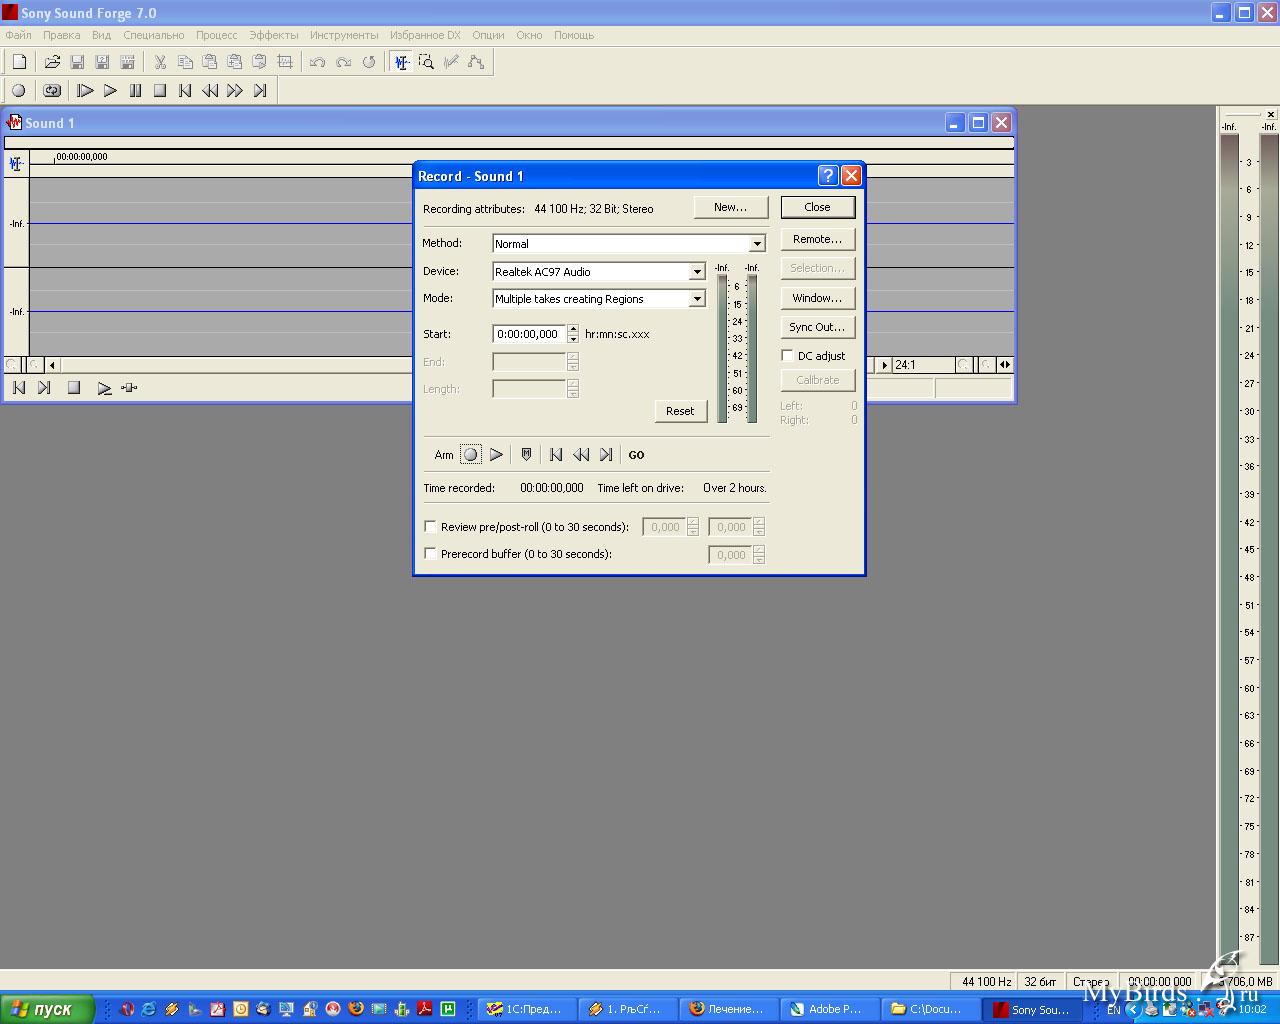Enable the DC adjust checkbox
Image resolution: width=1280 pixels, height=1024 pixels.
(x=787, y=356)
